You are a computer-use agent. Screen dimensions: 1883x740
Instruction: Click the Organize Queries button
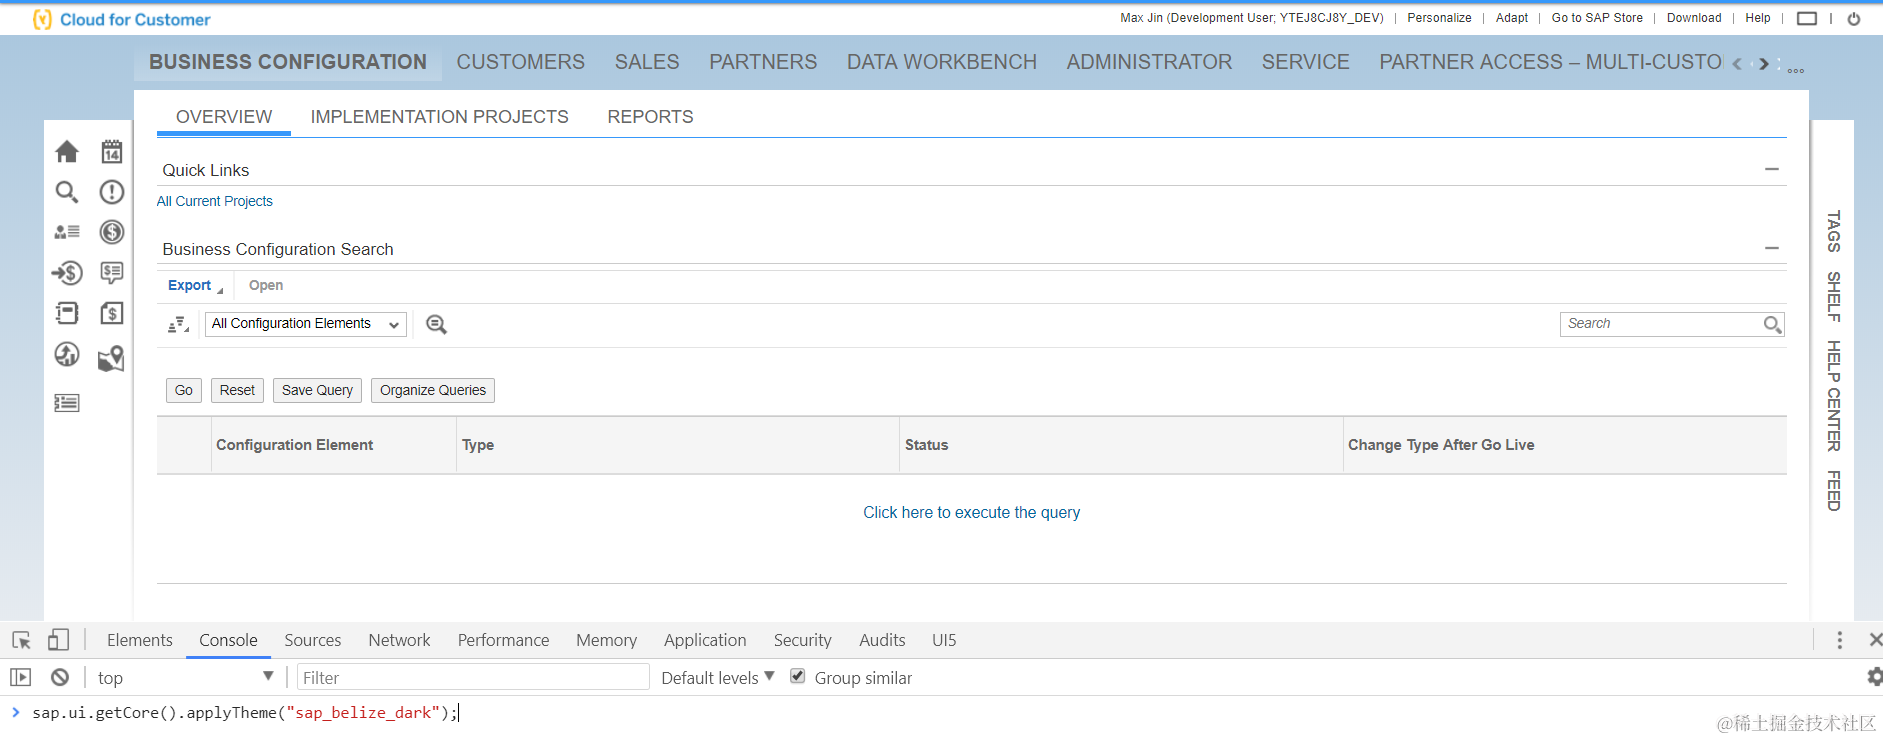pyautogui.click(x=433, y=390)
